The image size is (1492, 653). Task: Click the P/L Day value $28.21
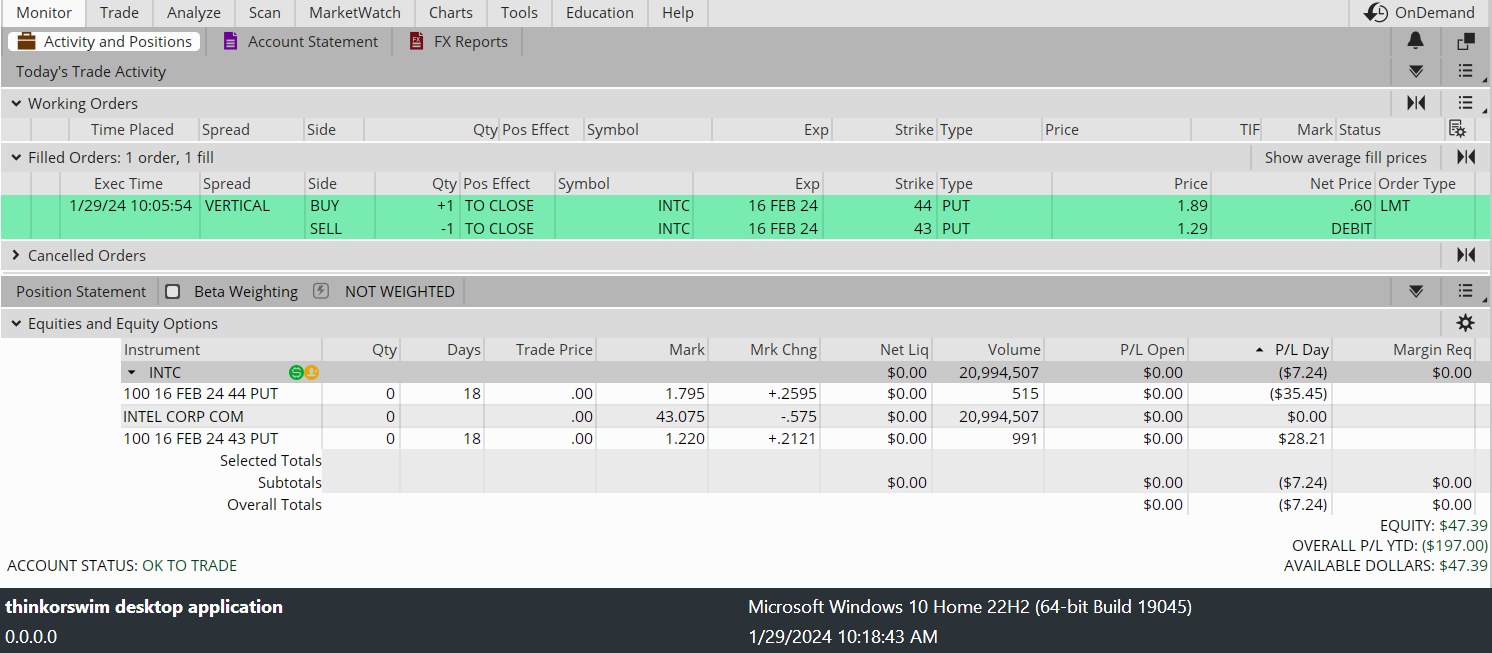click(1303, 438)
